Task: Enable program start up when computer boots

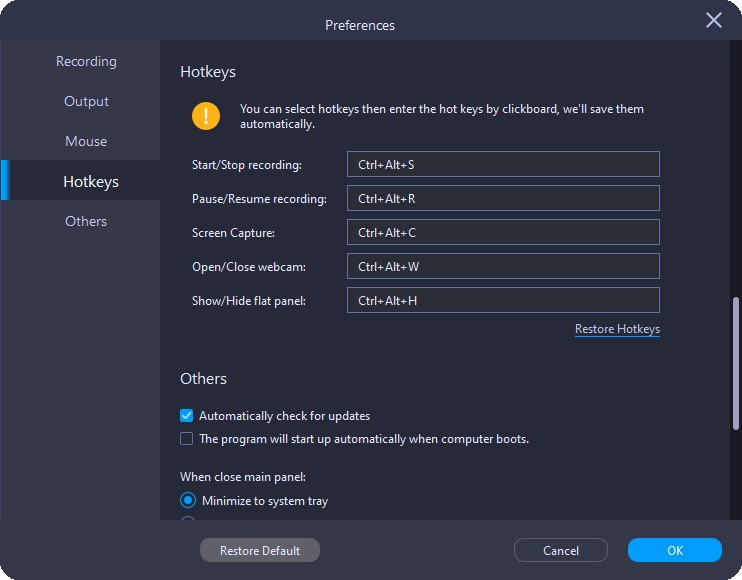Action: point(187,439)
